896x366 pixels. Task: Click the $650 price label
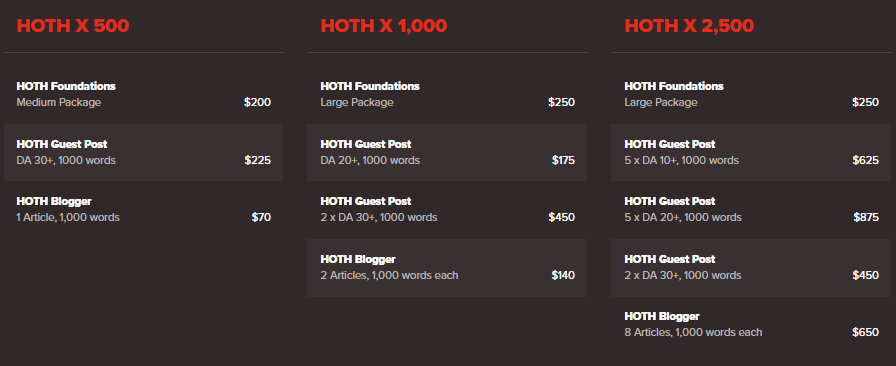[x=866, y=332]
